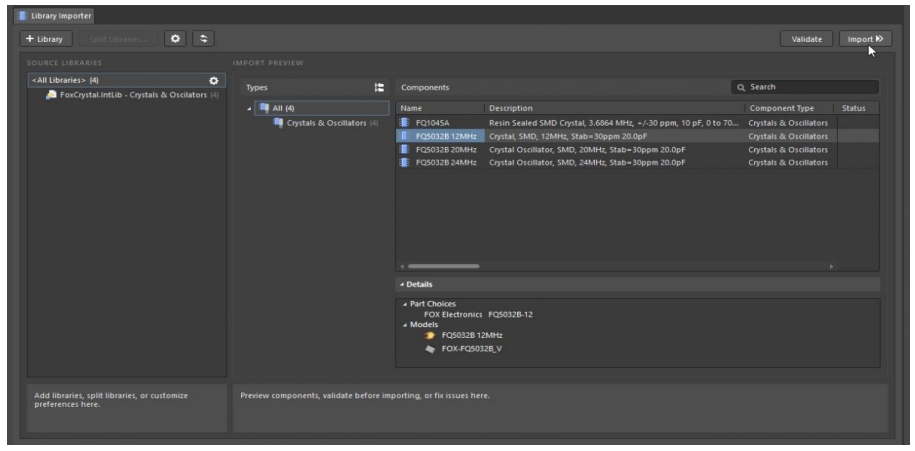This screenshot has height=451, width=915.
Task: Click the 12MHz crystal description cell
Action: pyautogui.click(x=568, y=137)
